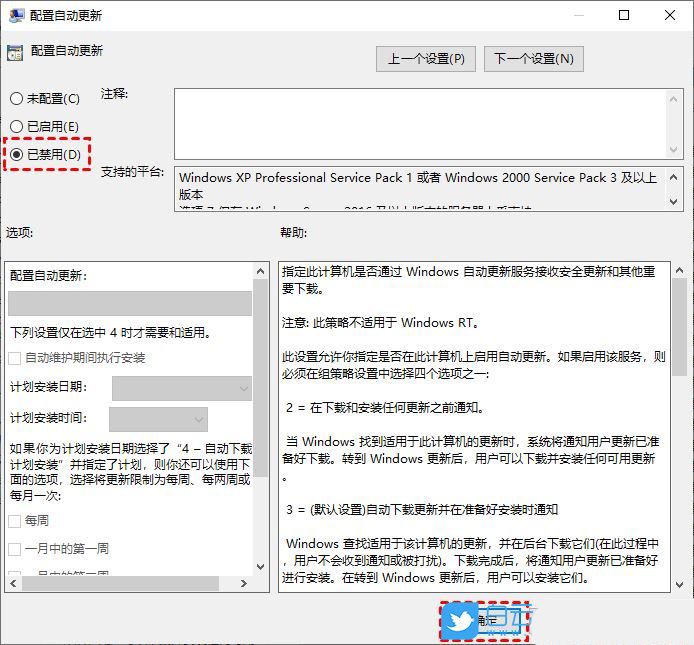Open the 配置自动更新 options combo box

pyautogui.click(x=130, y=303)
